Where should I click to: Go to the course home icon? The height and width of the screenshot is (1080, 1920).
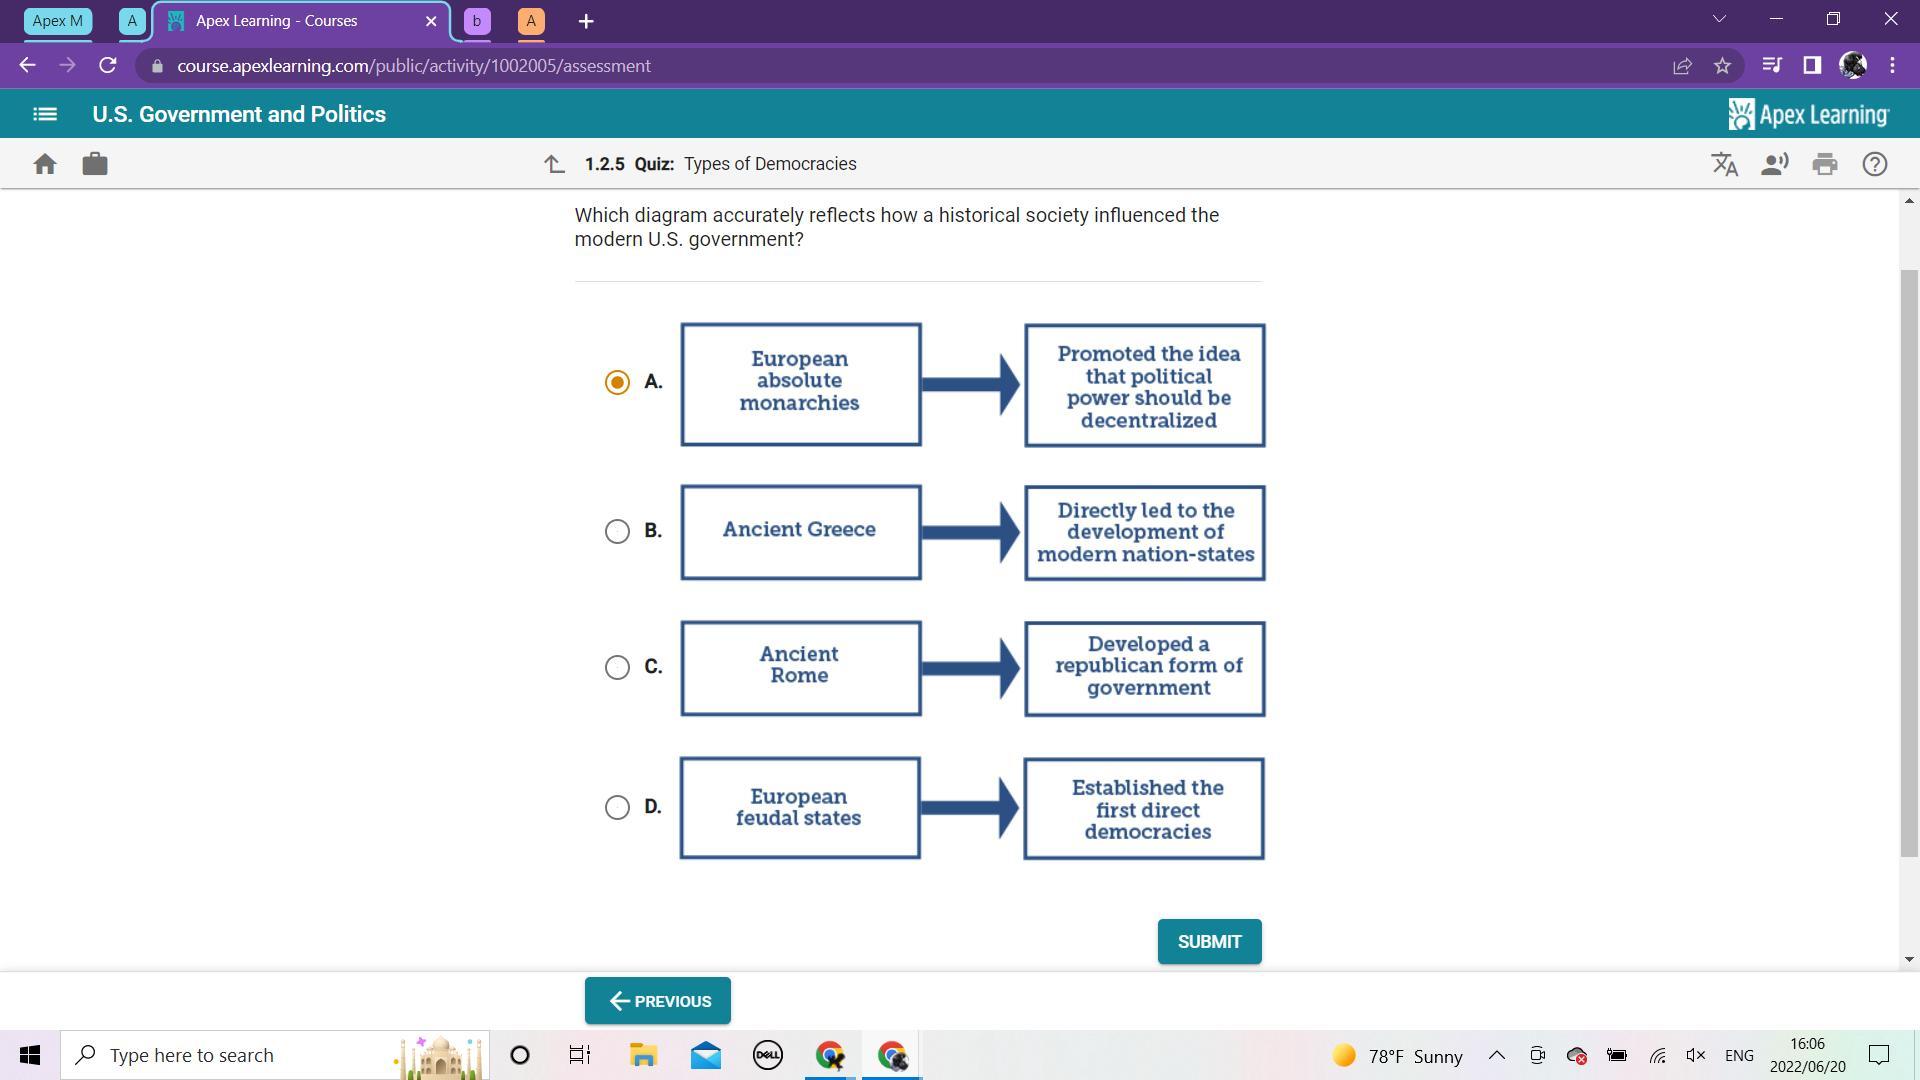coord(45,164)
